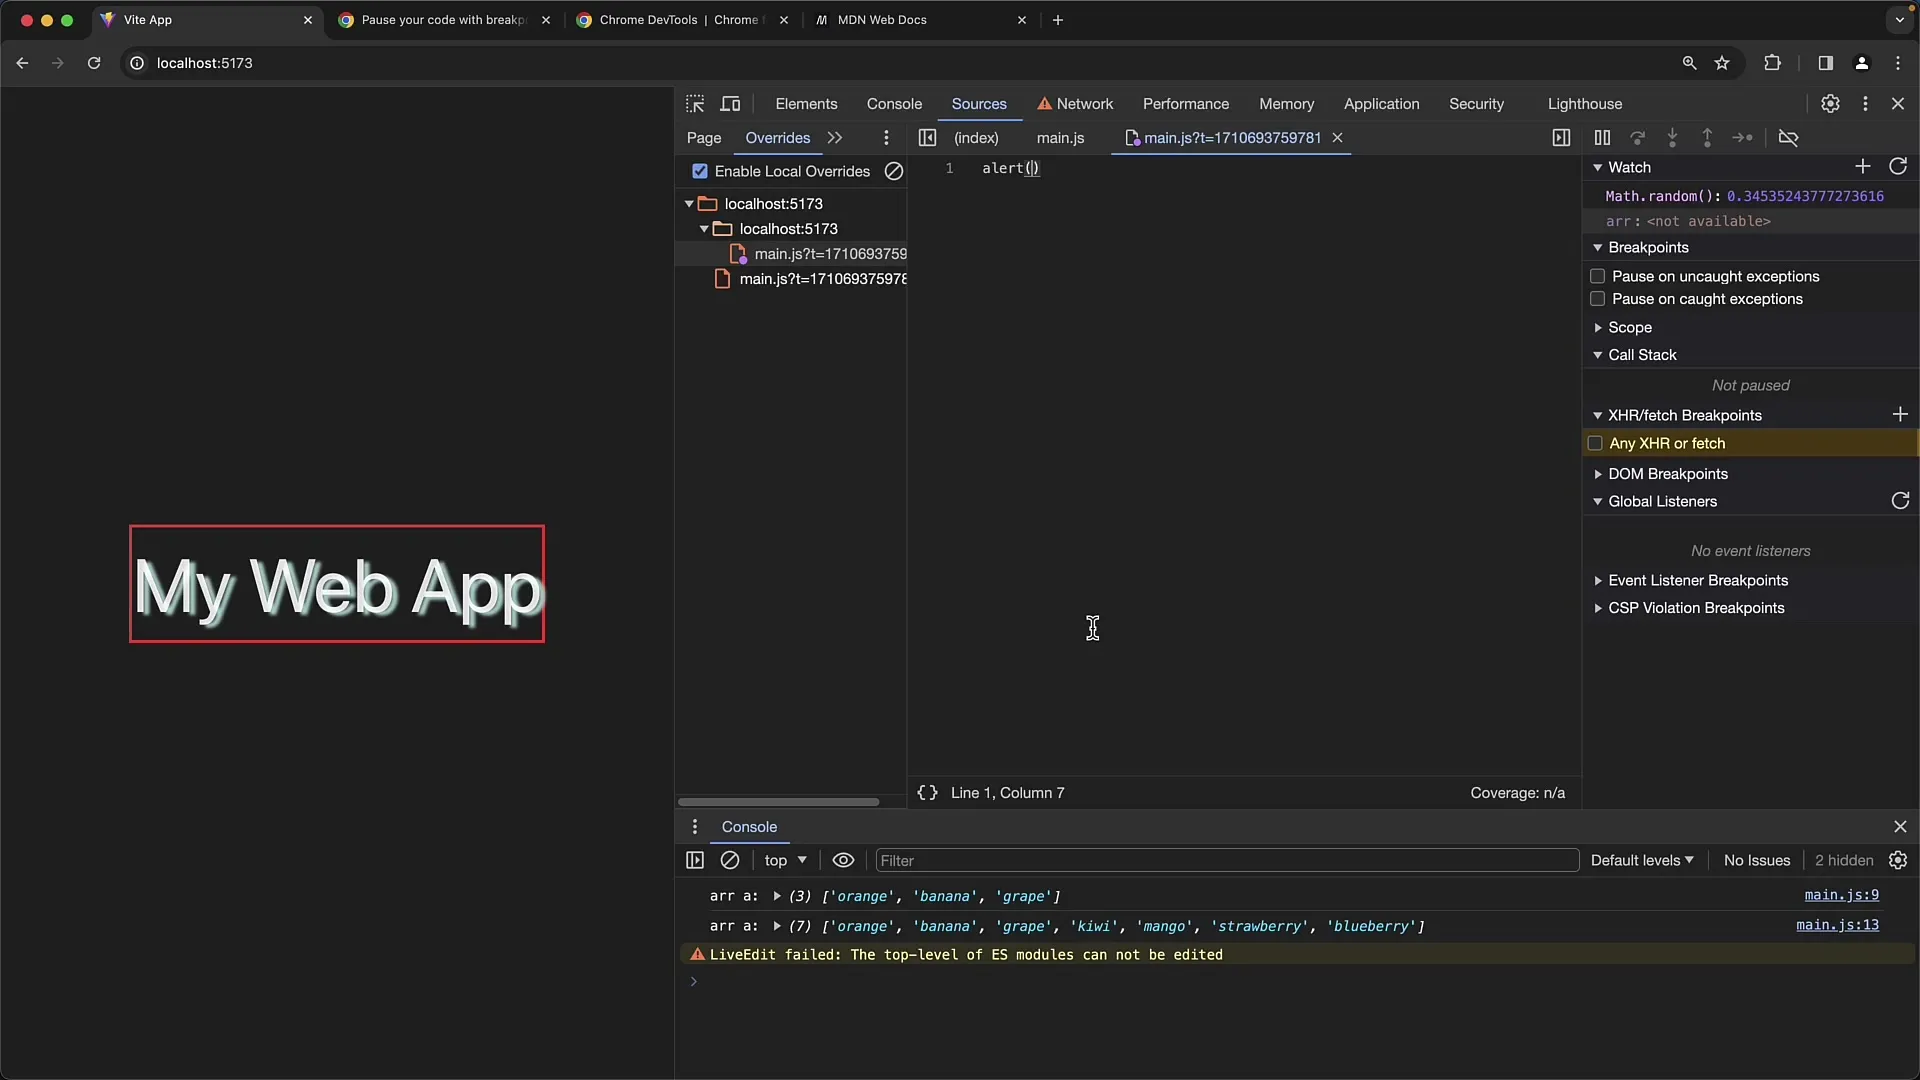Expand CSP Violation Breakpoints section
1920x1080 pixels.
[1597, 608]
